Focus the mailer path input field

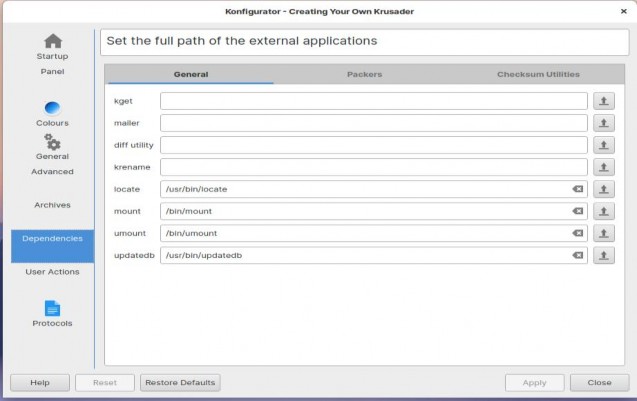pos(374,123)
